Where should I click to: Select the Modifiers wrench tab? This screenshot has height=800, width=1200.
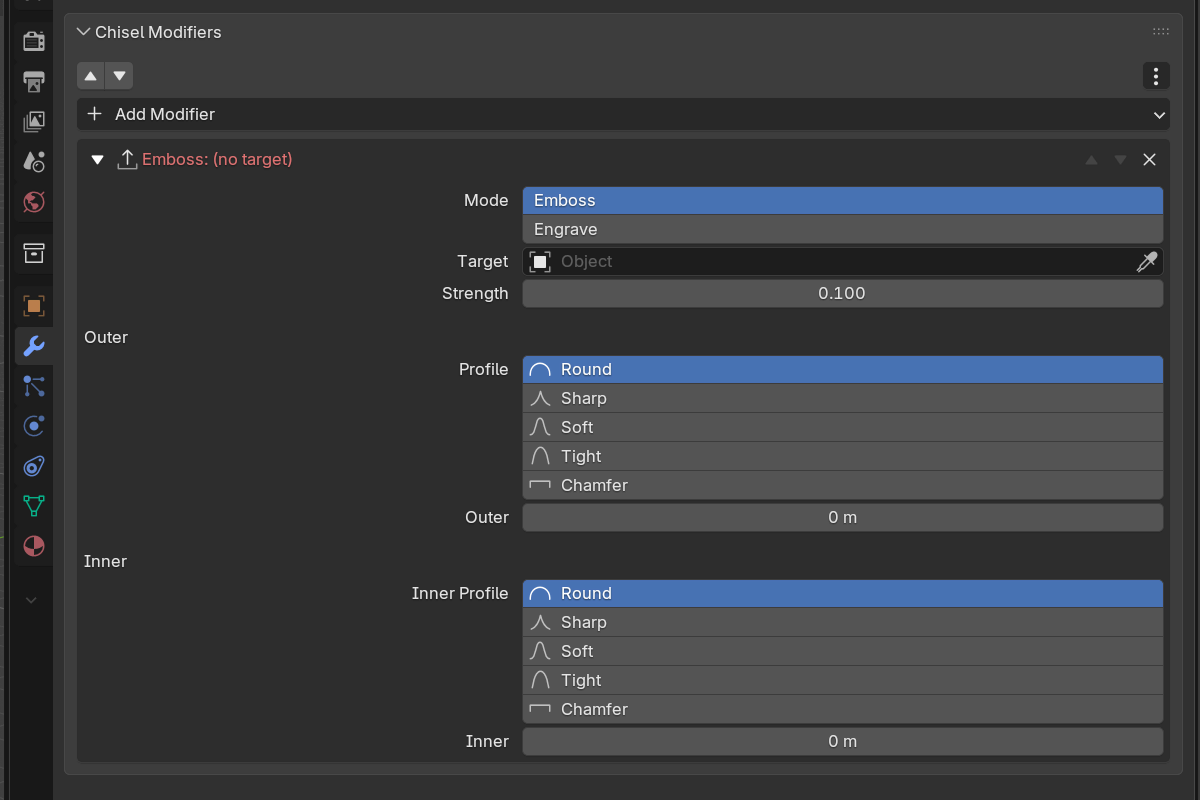point(34,346)
